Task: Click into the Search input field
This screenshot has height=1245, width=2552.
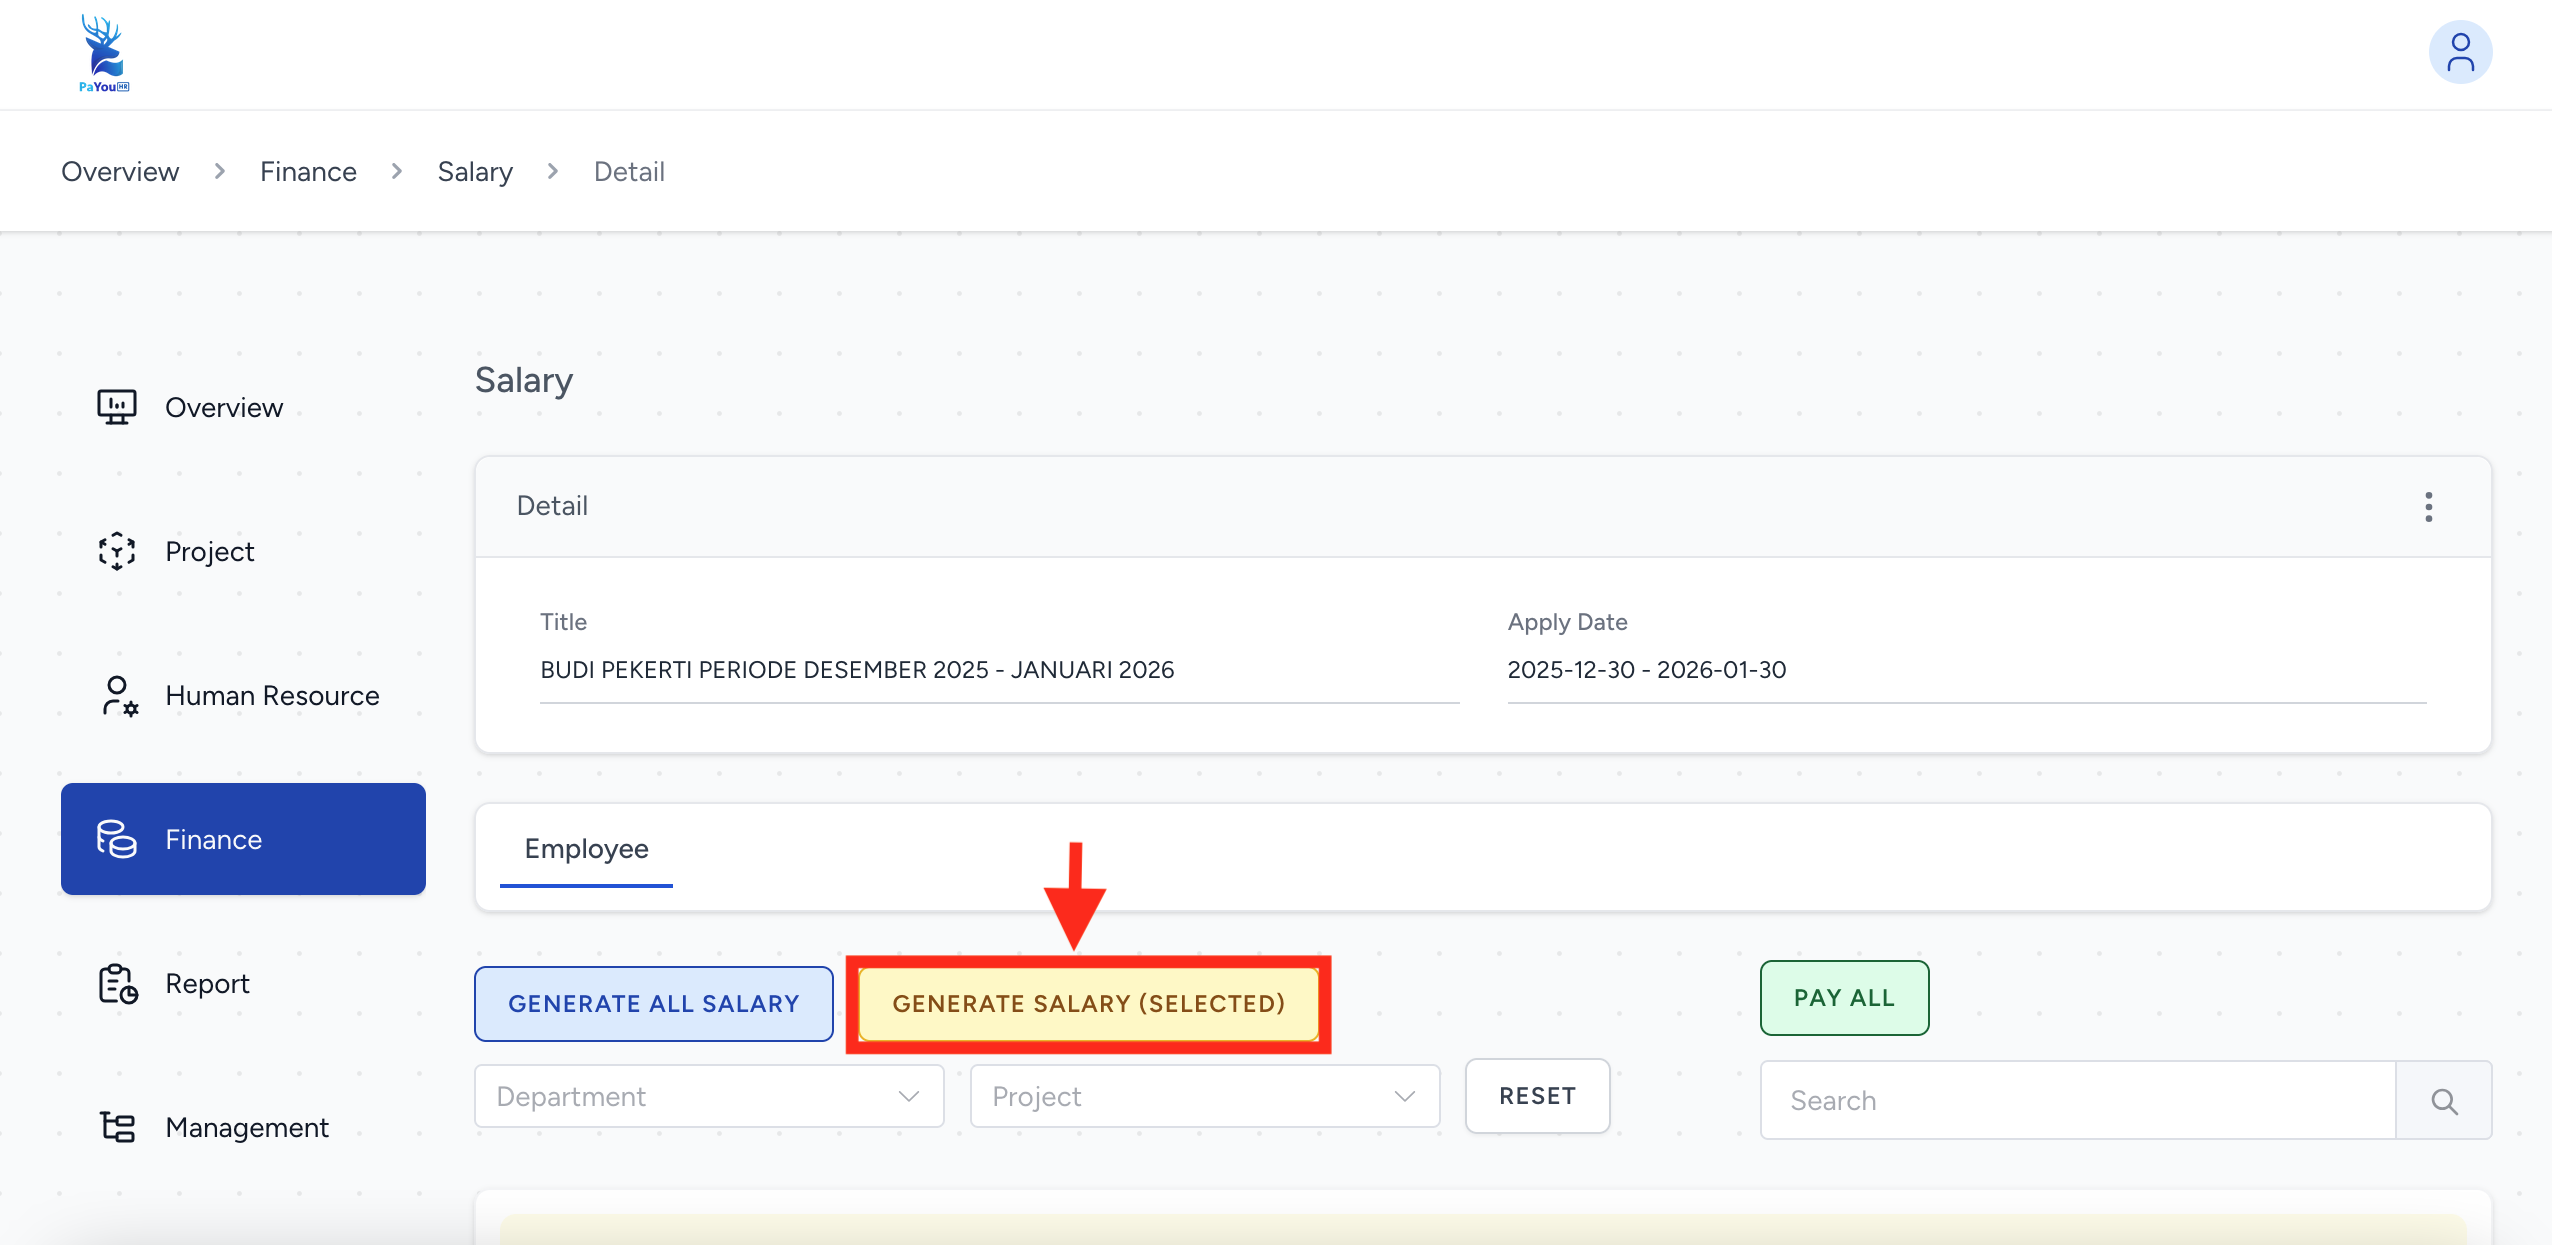Action: tap(2076, 1101)
